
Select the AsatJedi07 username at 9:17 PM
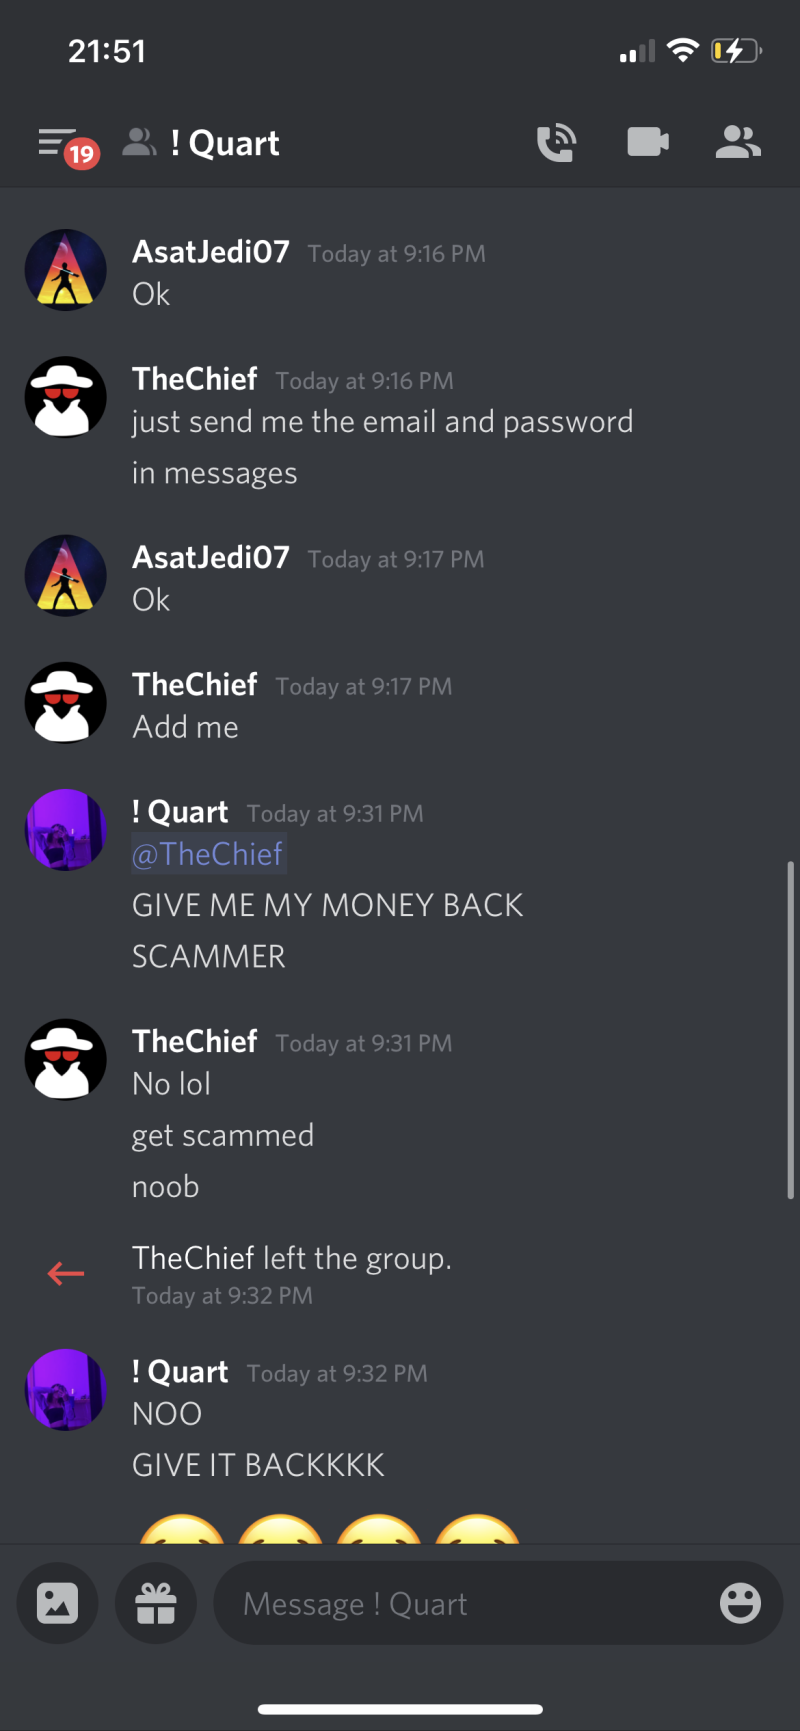click(211, 557)
